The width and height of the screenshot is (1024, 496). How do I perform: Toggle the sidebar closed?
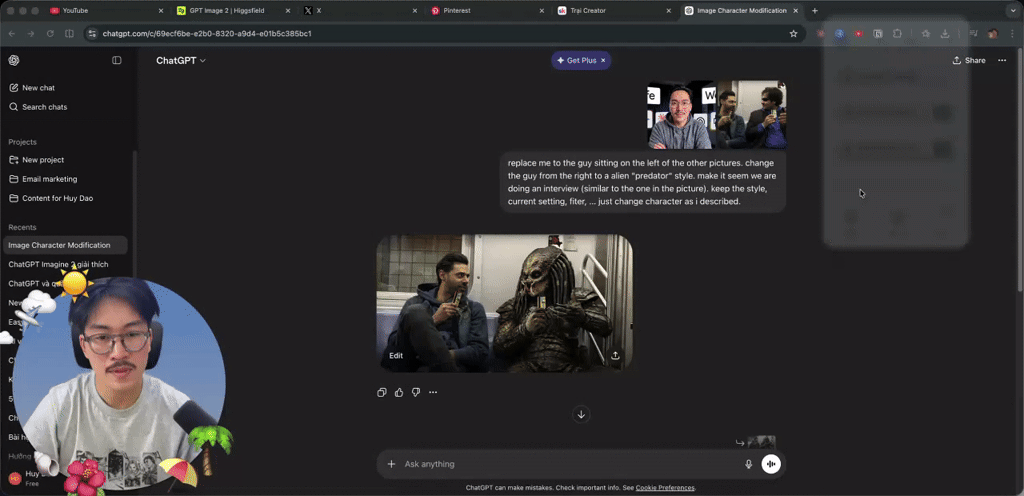pos(117,60)
